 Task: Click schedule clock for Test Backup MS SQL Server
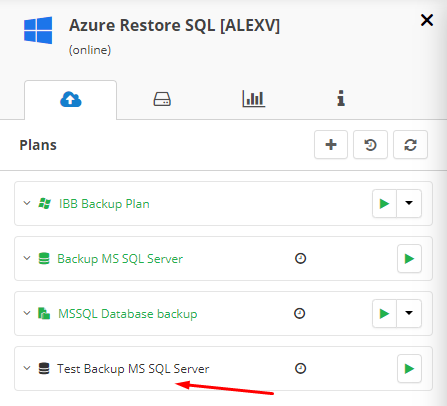pos(300,368)
